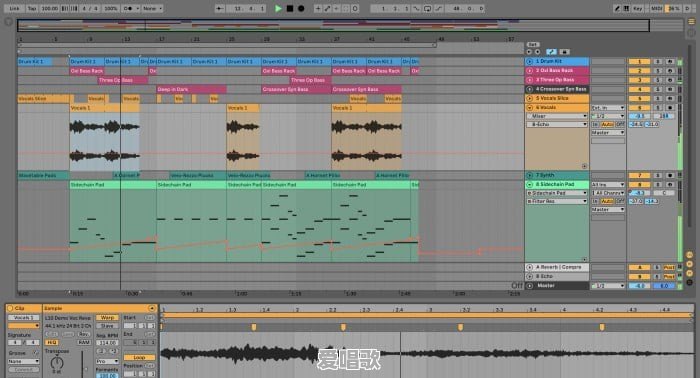Enable HiQ sample mode

52,342
